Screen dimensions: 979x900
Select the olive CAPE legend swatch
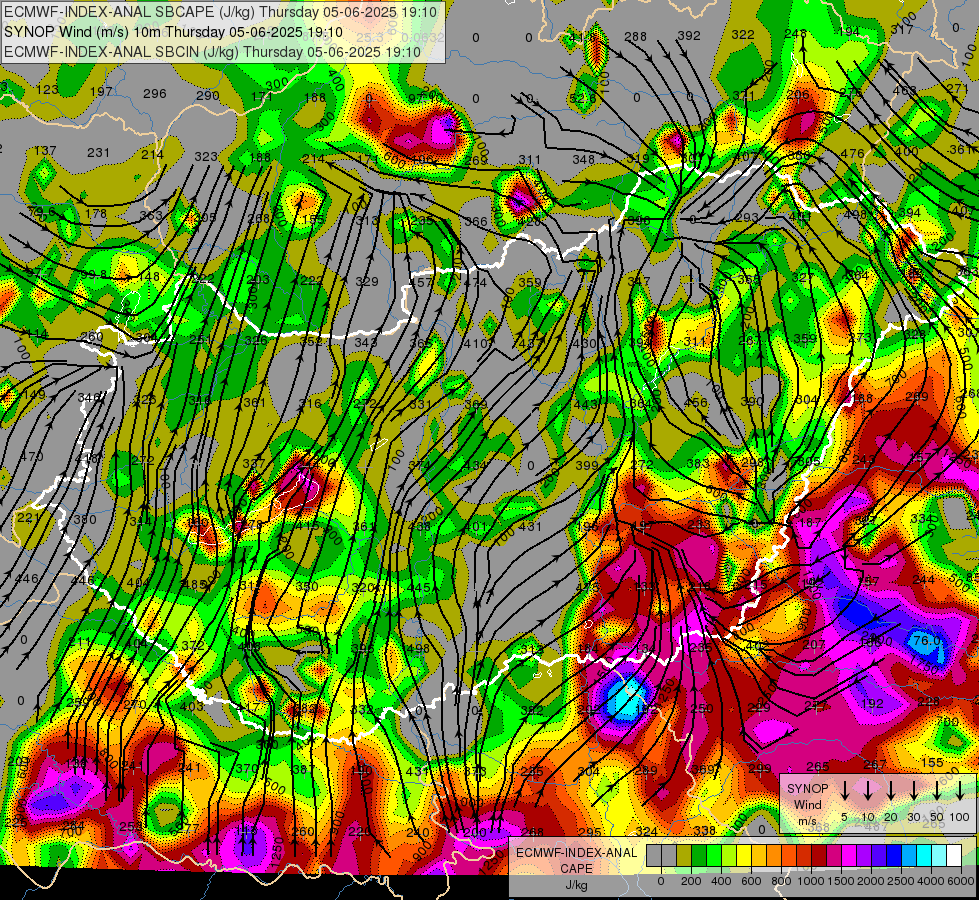point(684,856)
